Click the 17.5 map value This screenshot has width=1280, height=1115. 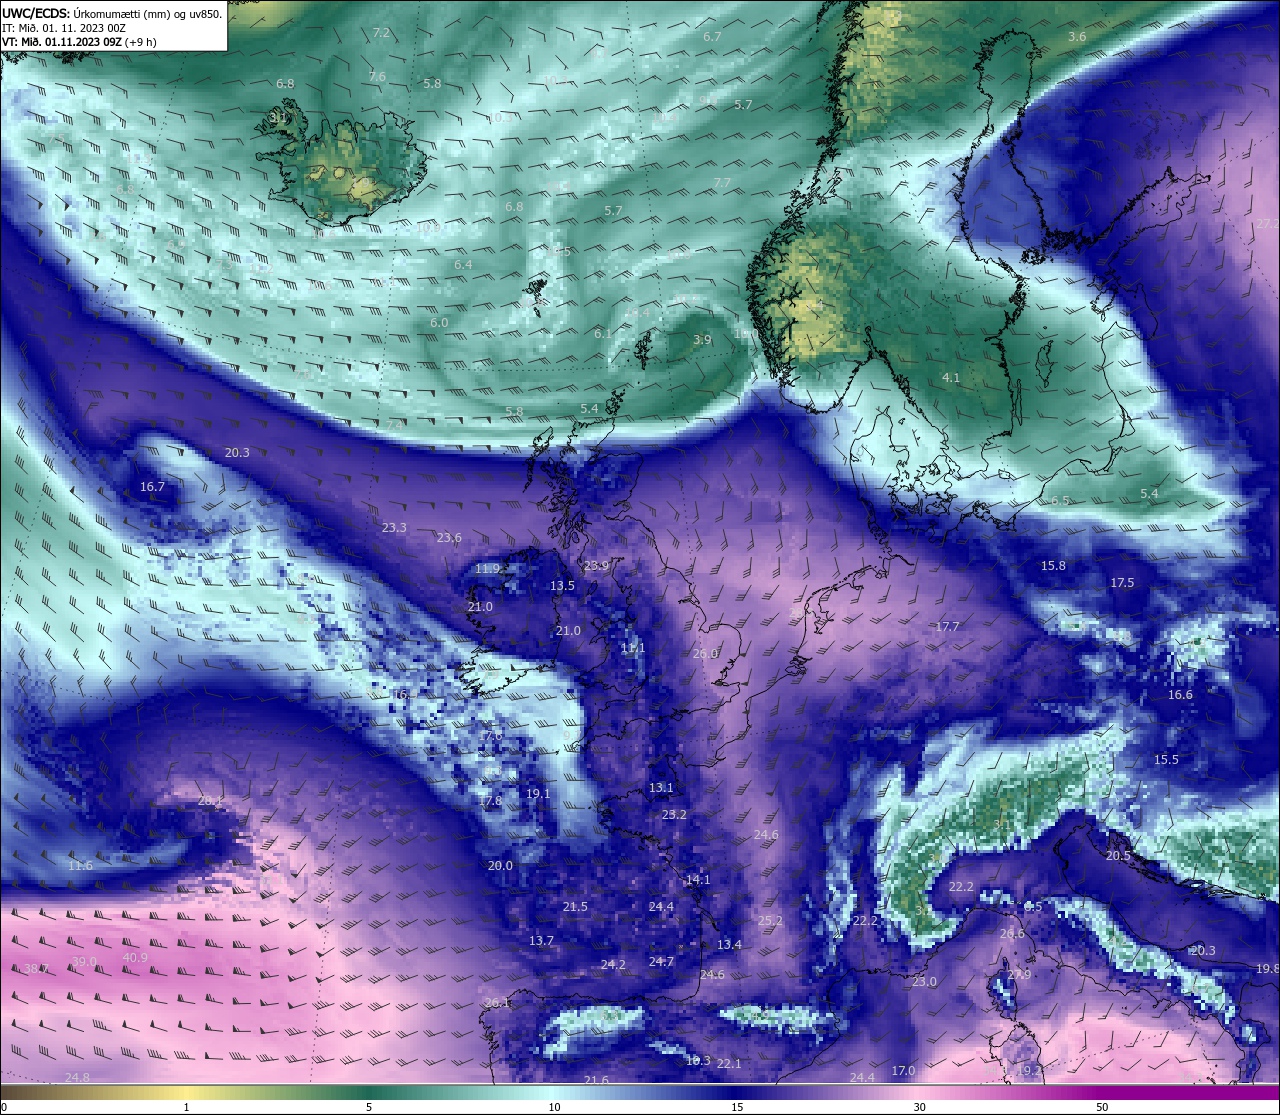click(x=1122, y=583)
